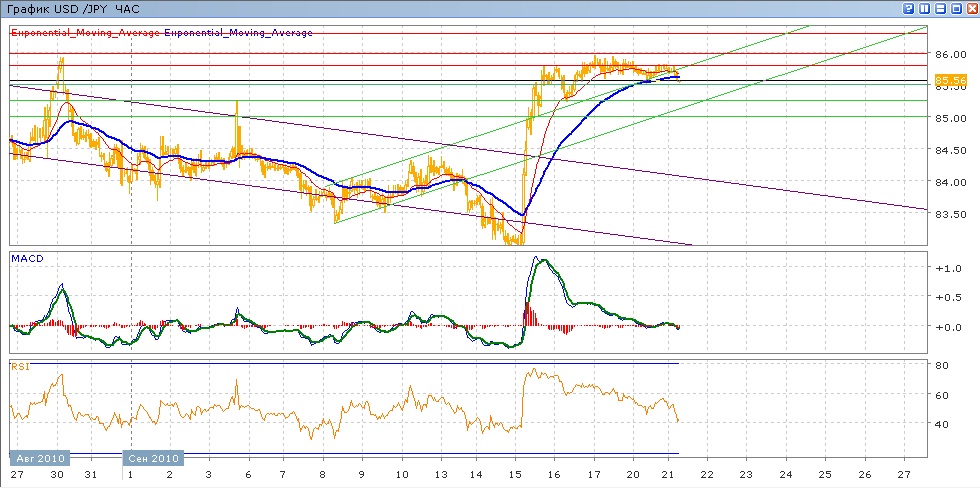Image resolution: width=980 pixels, height=488 pixels.
Task: Click the 83.50 price axis label
Action: pos(948,214)
